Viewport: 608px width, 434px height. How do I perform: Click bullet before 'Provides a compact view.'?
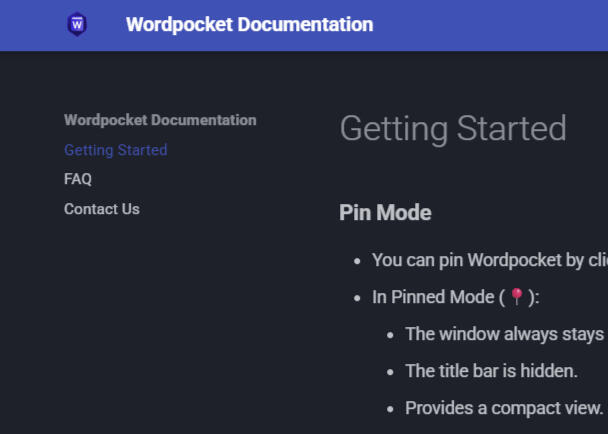[x=391, y=409]
